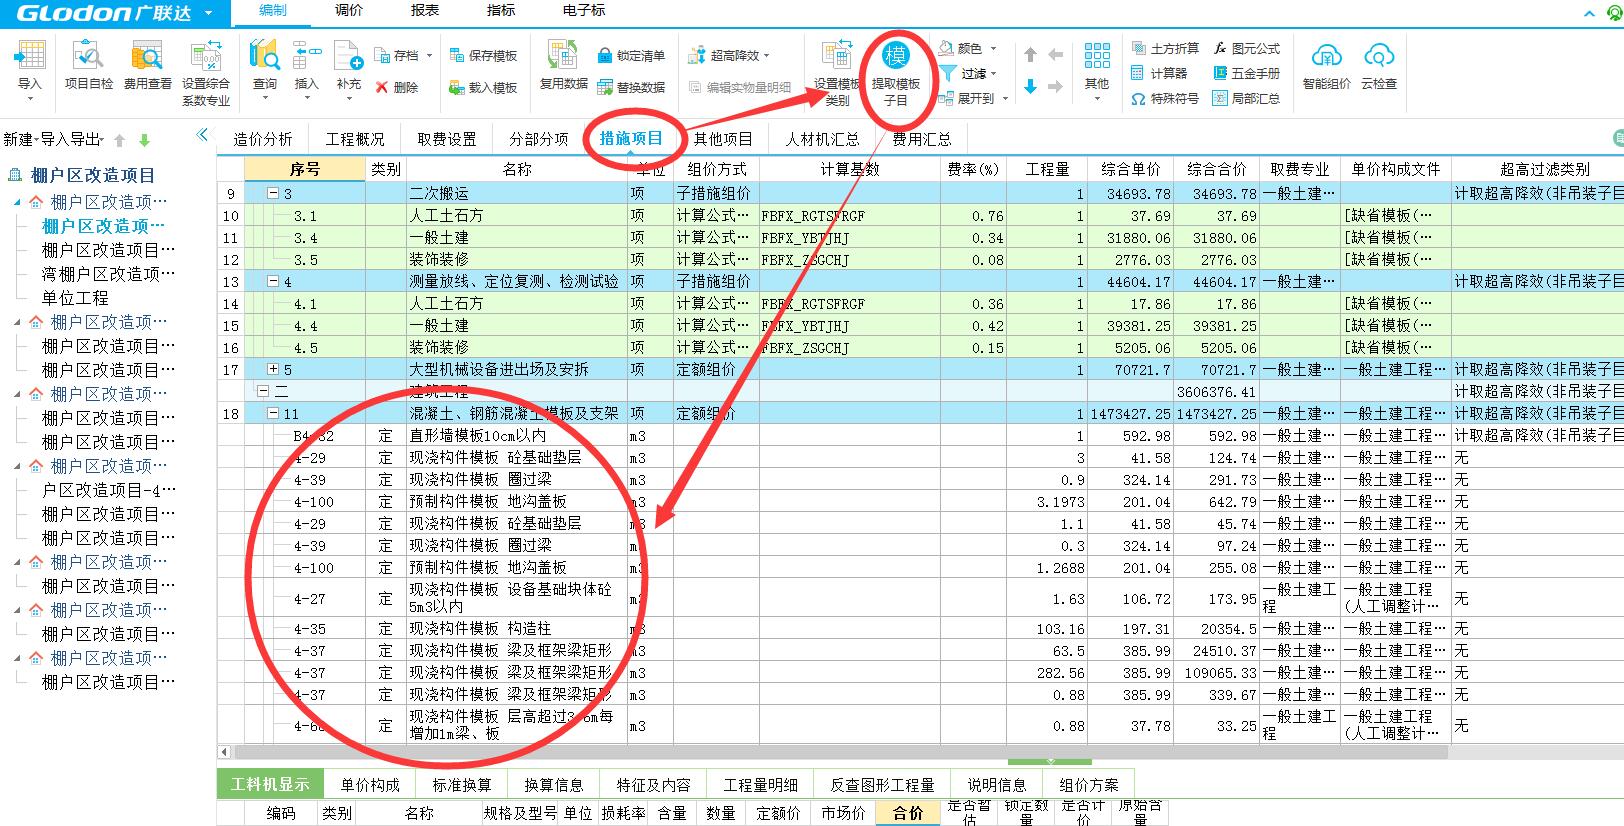The width and height of the screenshot is (1624, 826).
Task: Switch to the 电子标 ribbon tab
Action: [585, 10]
